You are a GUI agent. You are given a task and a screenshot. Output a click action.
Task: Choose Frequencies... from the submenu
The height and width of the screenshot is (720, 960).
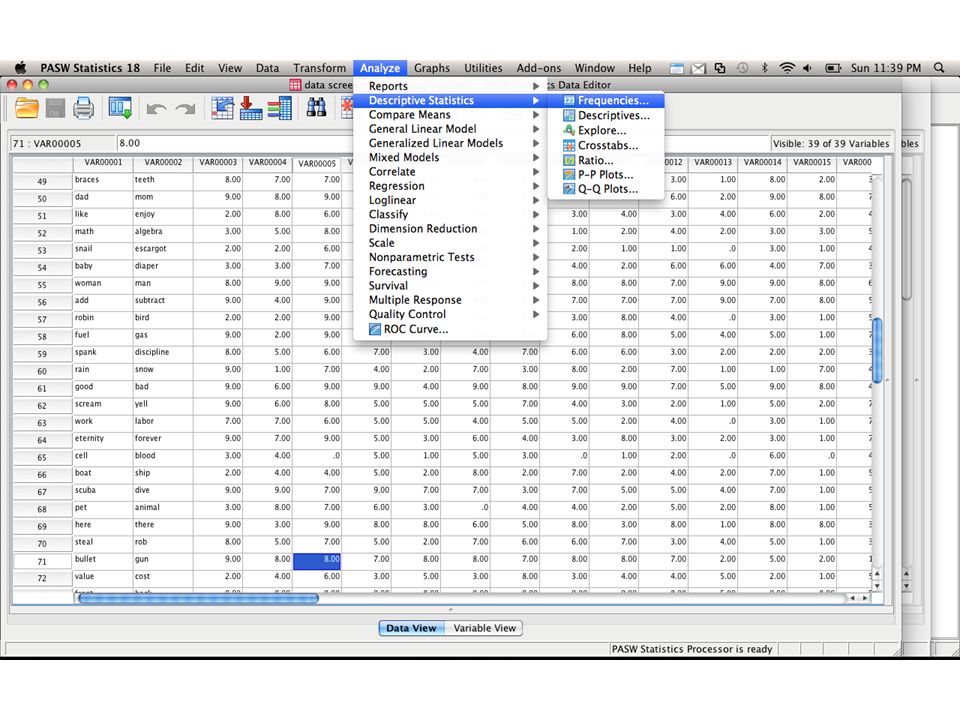[x=606, y=100]
